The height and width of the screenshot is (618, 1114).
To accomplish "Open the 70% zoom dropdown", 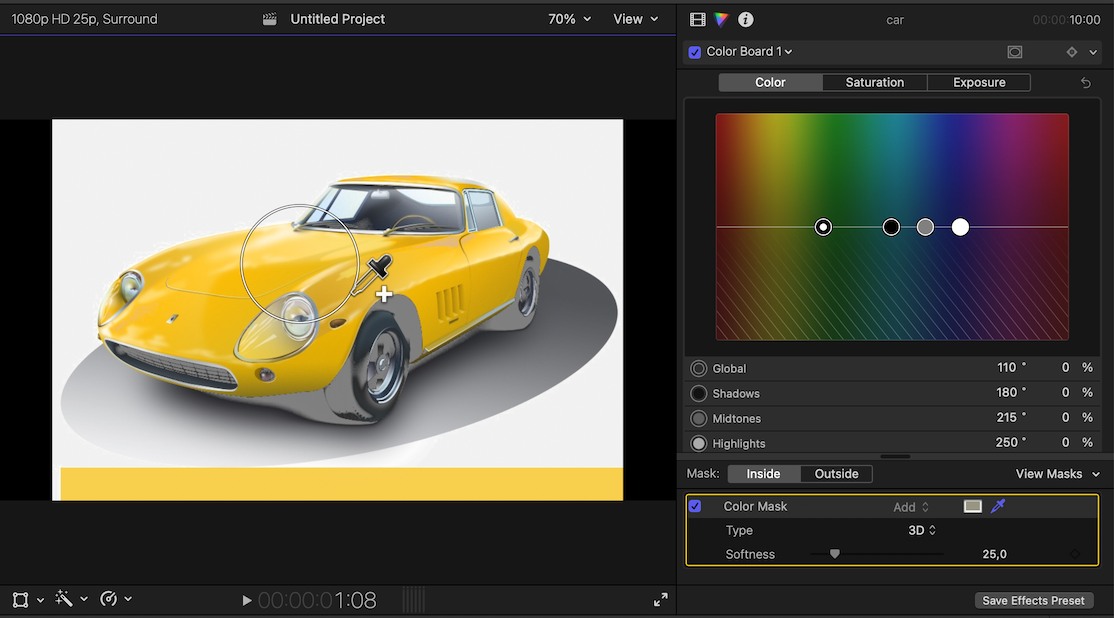I will pyautogui.click(x=569, y=19).
